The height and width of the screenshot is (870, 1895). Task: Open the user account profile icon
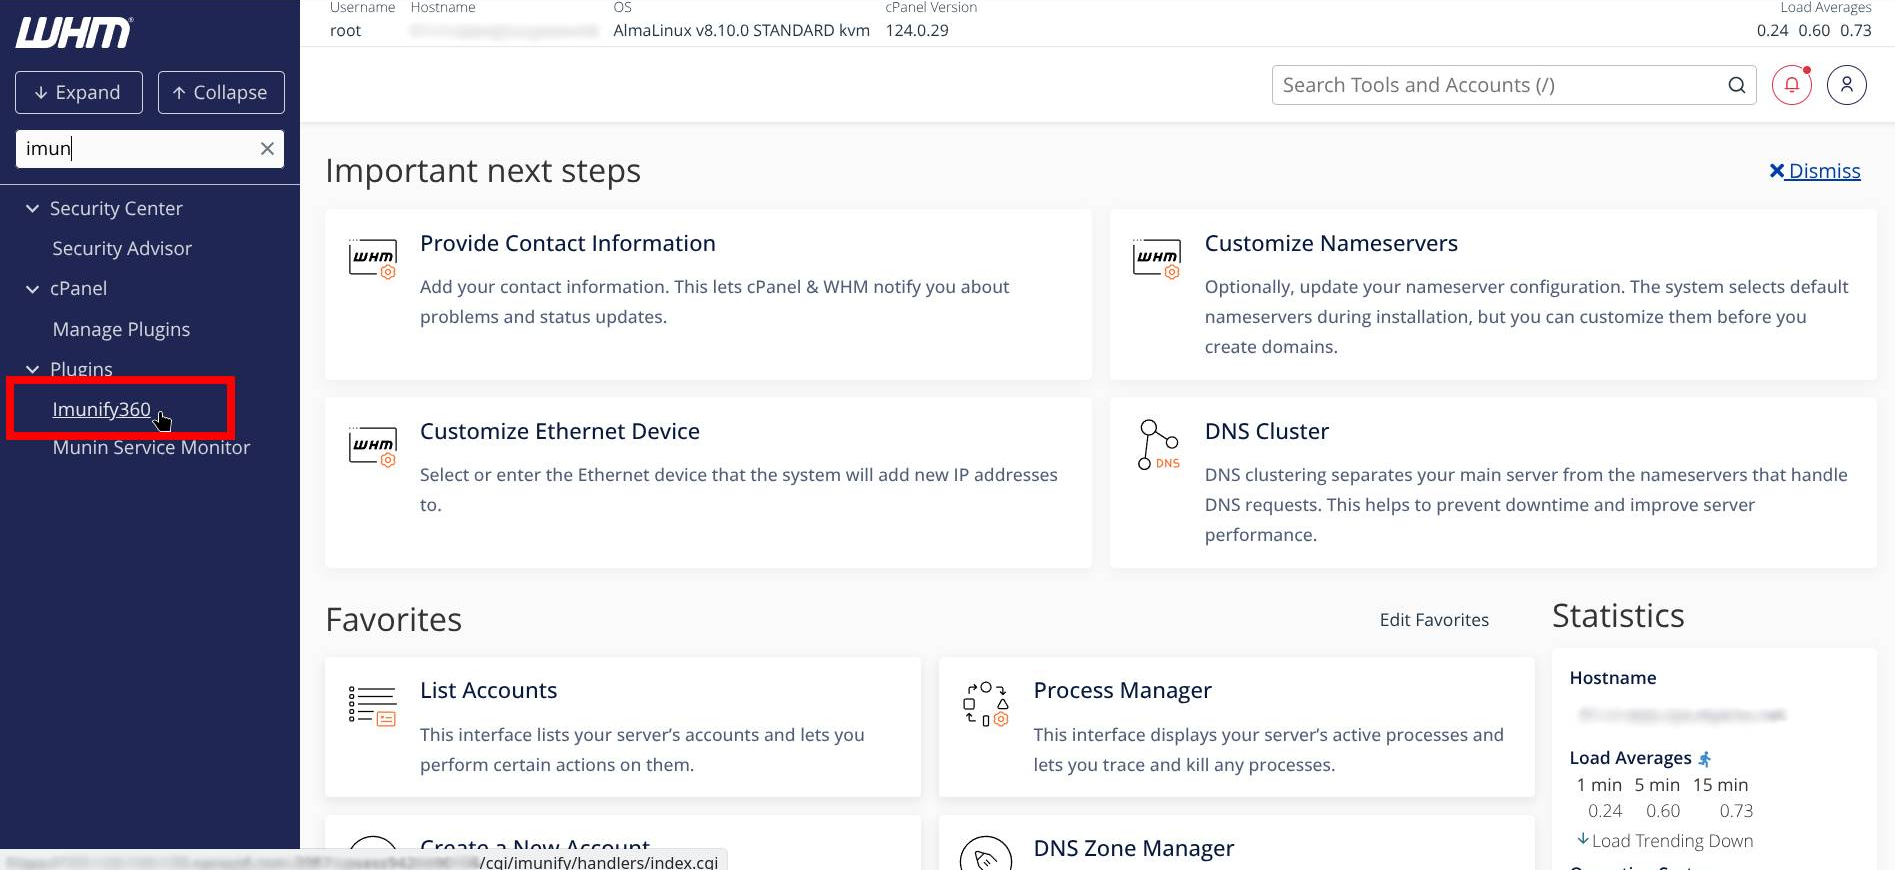click(1847, 85)
